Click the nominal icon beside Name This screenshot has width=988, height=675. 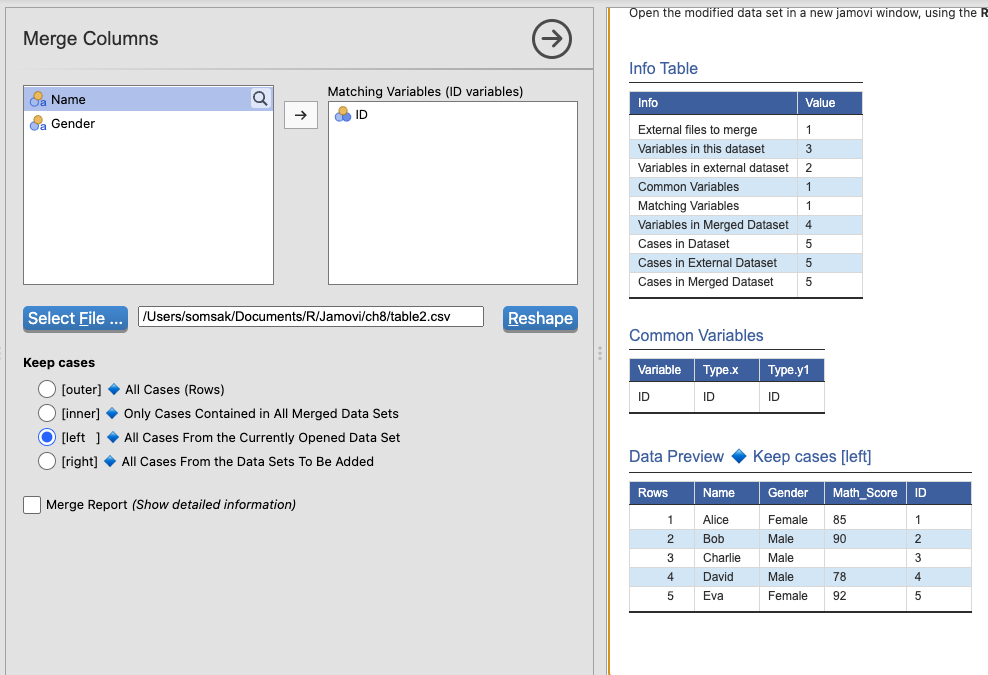pyautogui.click(x=38, y=99)
